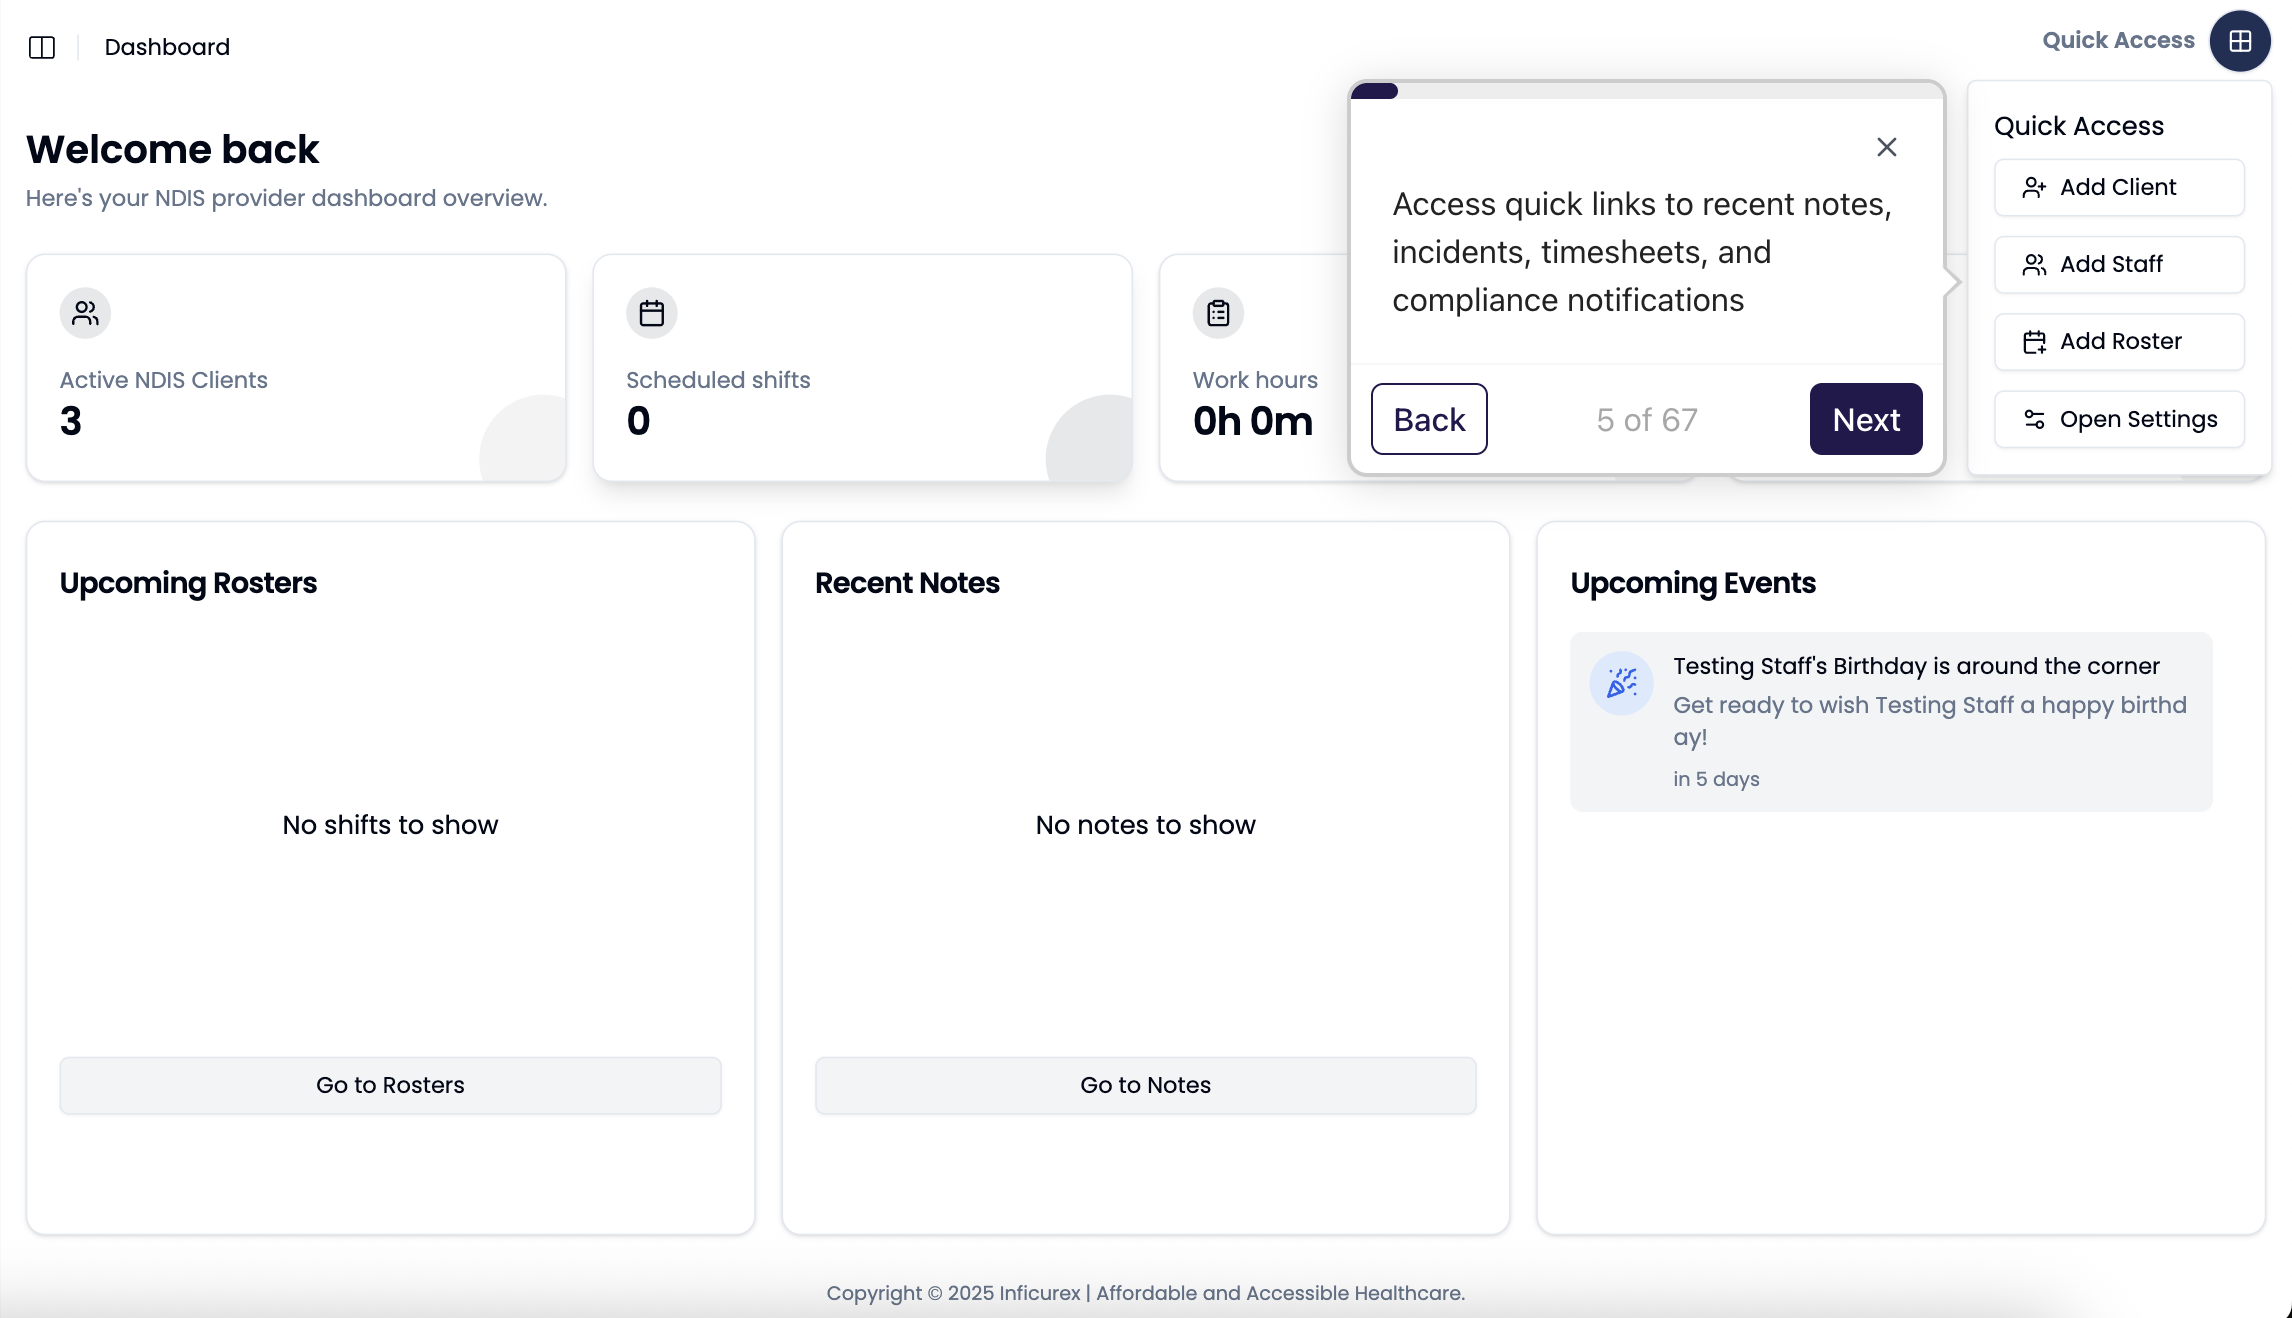Go Back in the tour popup

1428,420
